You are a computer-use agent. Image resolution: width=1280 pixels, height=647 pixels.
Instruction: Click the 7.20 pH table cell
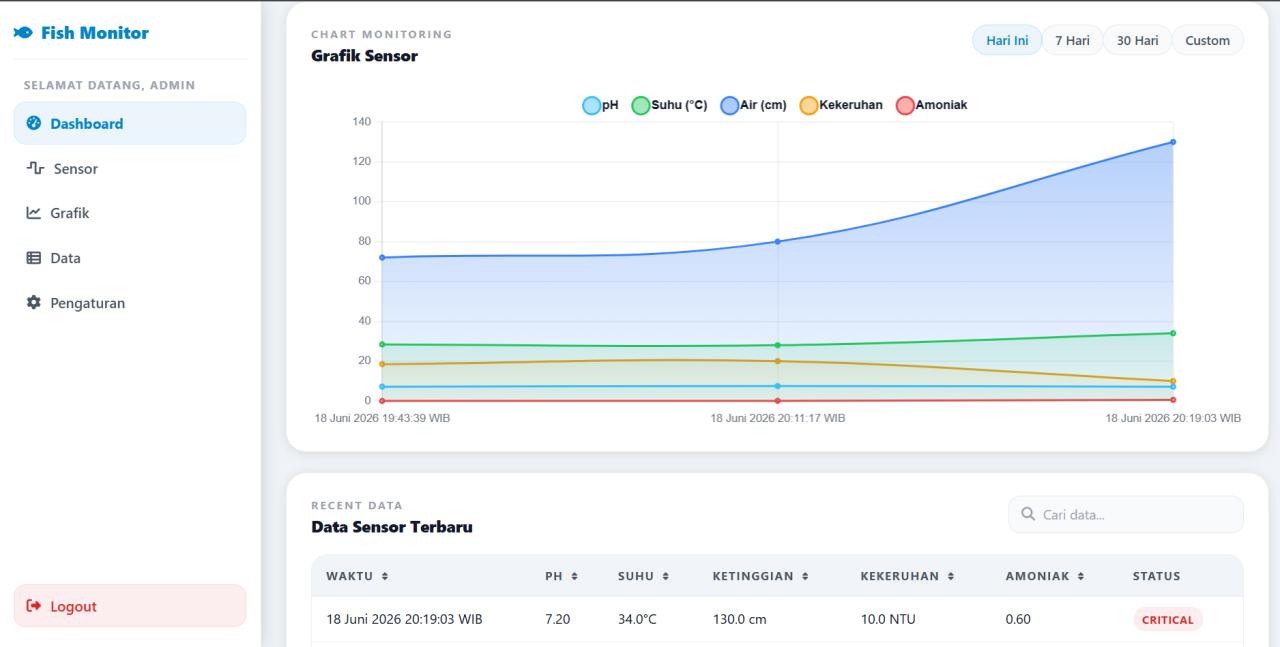pos(557,619)
